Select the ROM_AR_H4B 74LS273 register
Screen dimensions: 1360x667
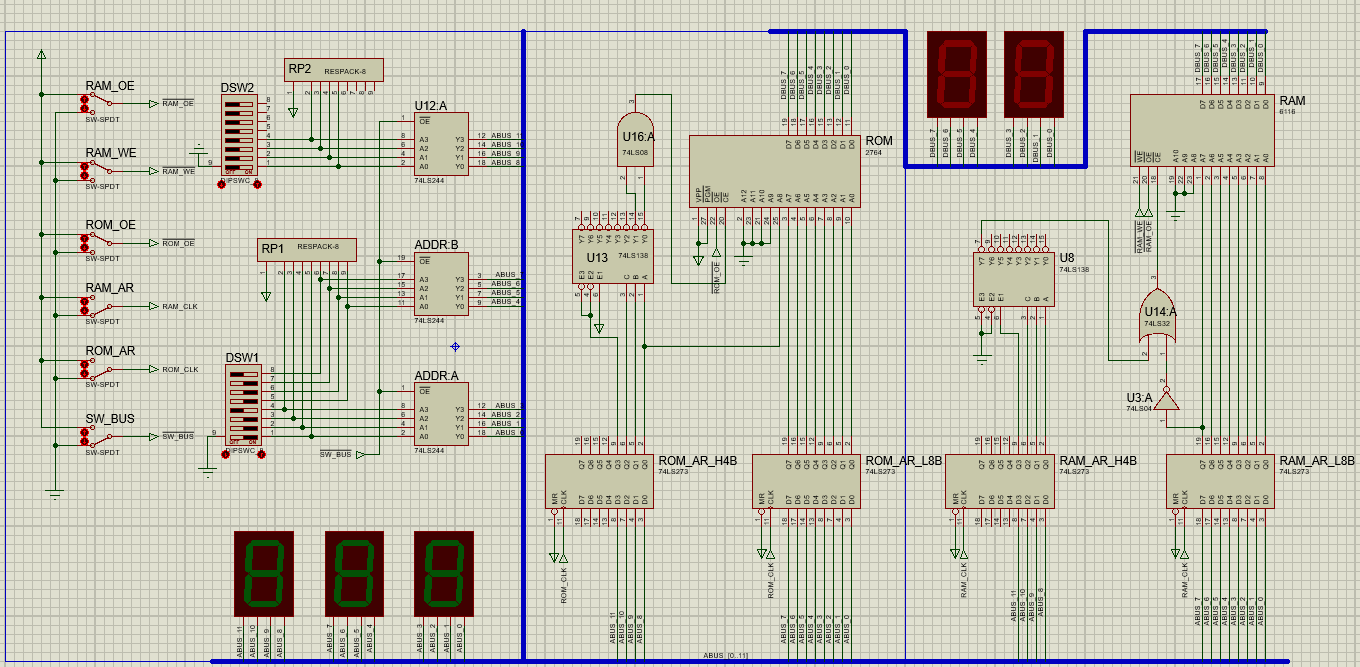pos(599,481)
